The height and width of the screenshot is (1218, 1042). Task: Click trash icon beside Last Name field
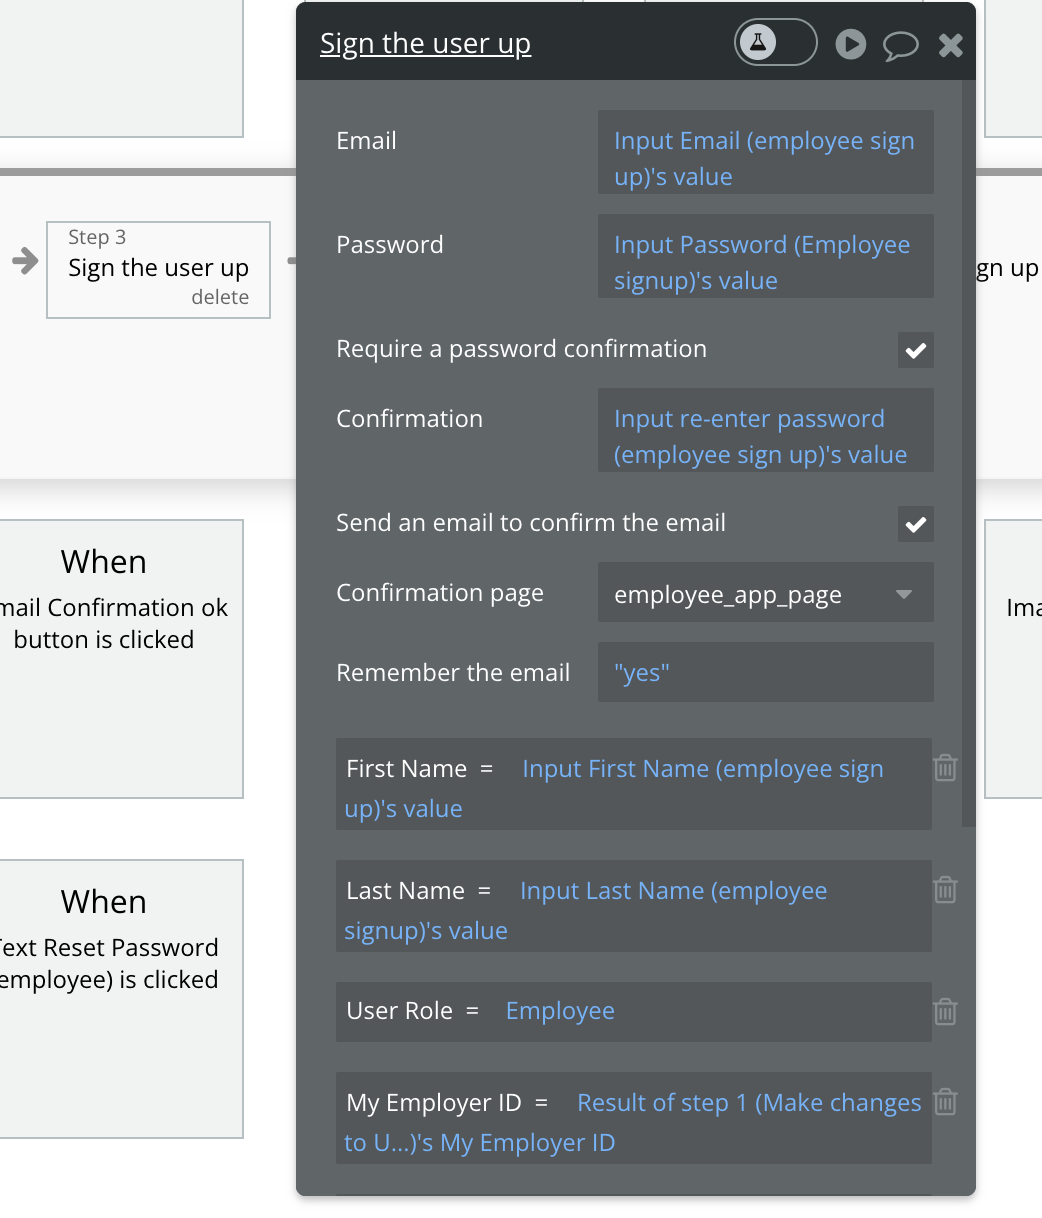tap(945, 890)
